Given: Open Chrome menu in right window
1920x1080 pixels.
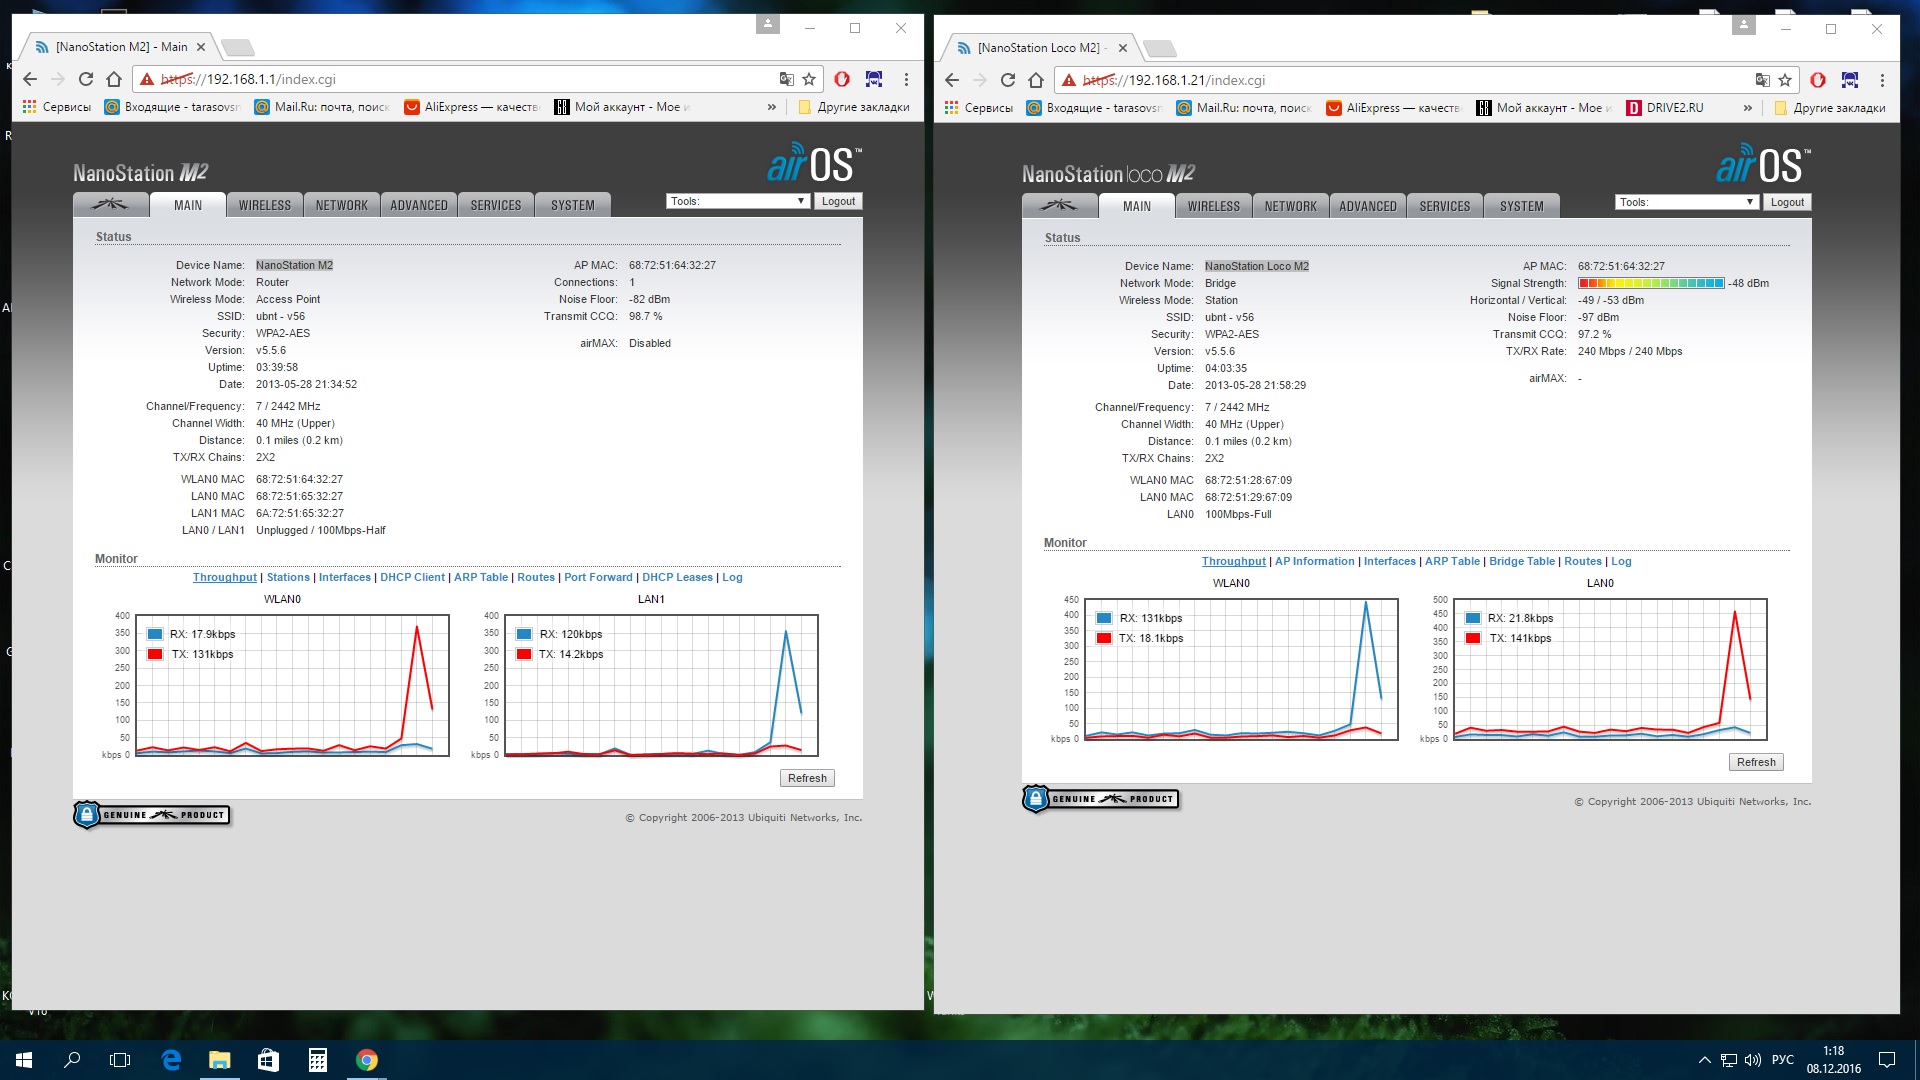Looking at the screenshot, I should [1882, 80].
